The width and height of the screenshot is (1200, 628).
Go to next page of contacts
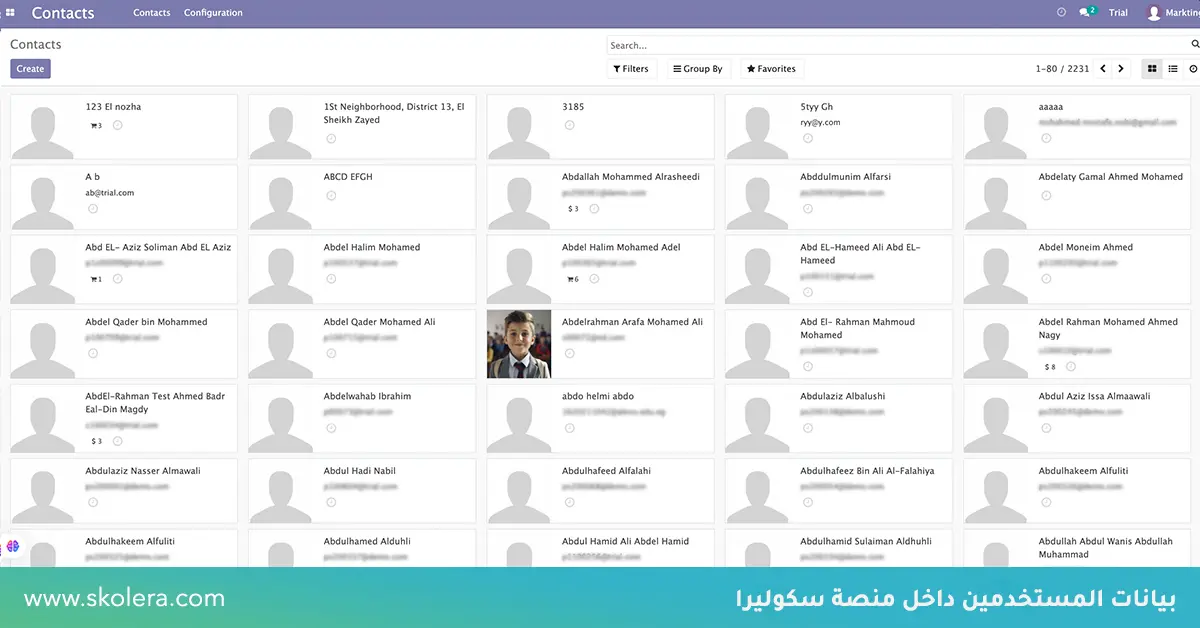(1121, 69)
